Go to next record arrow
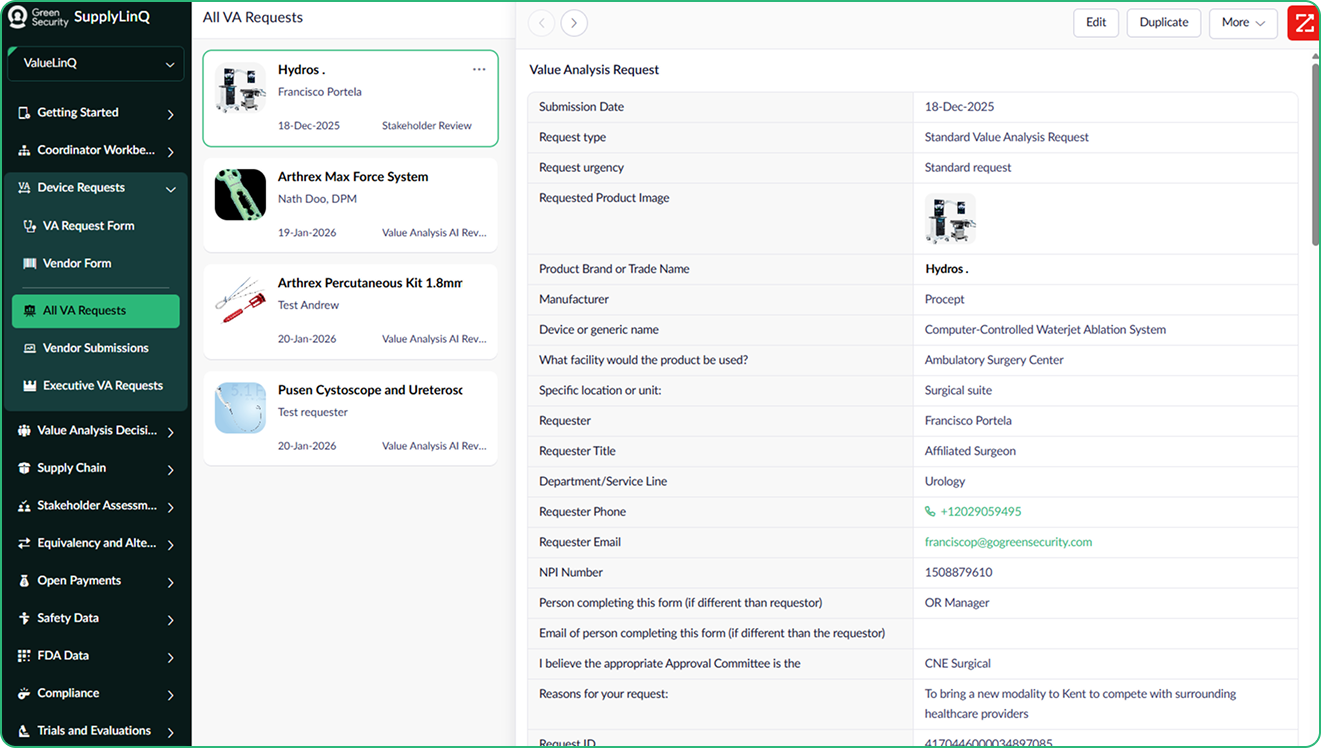1321x748 pixels. 574,23
